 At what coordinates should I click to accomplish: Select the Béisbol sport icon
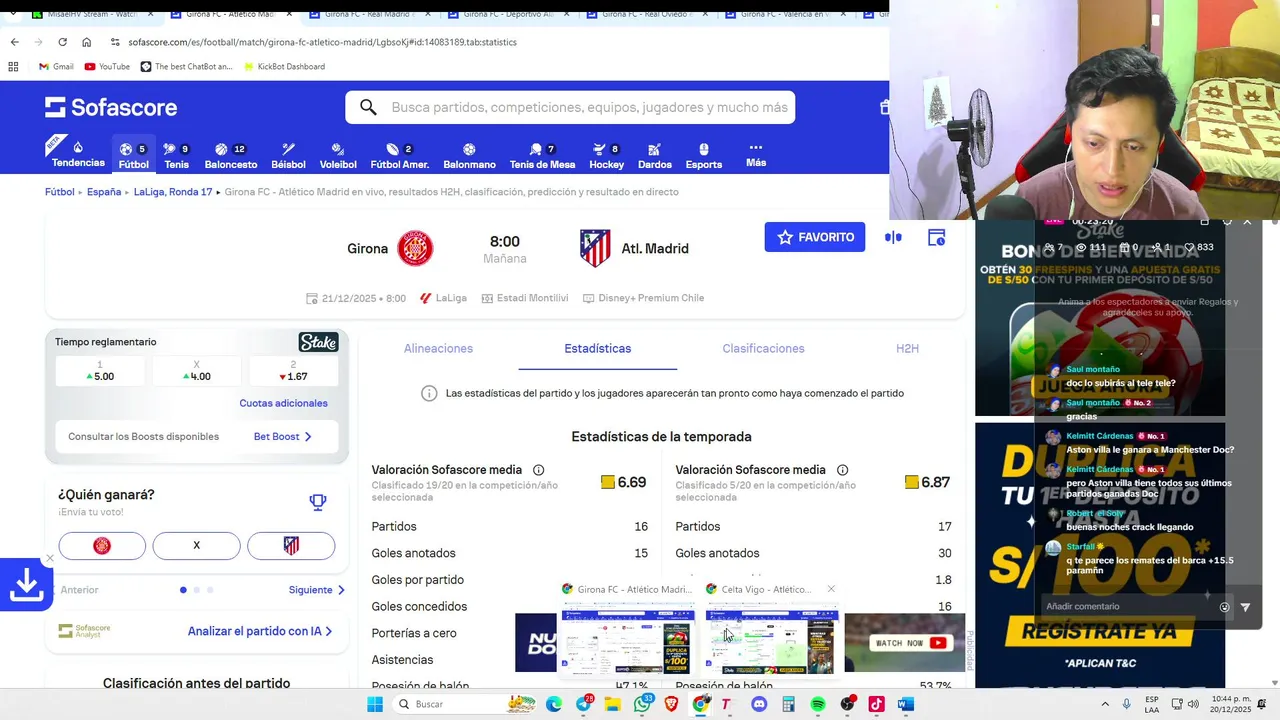[288, 155]
